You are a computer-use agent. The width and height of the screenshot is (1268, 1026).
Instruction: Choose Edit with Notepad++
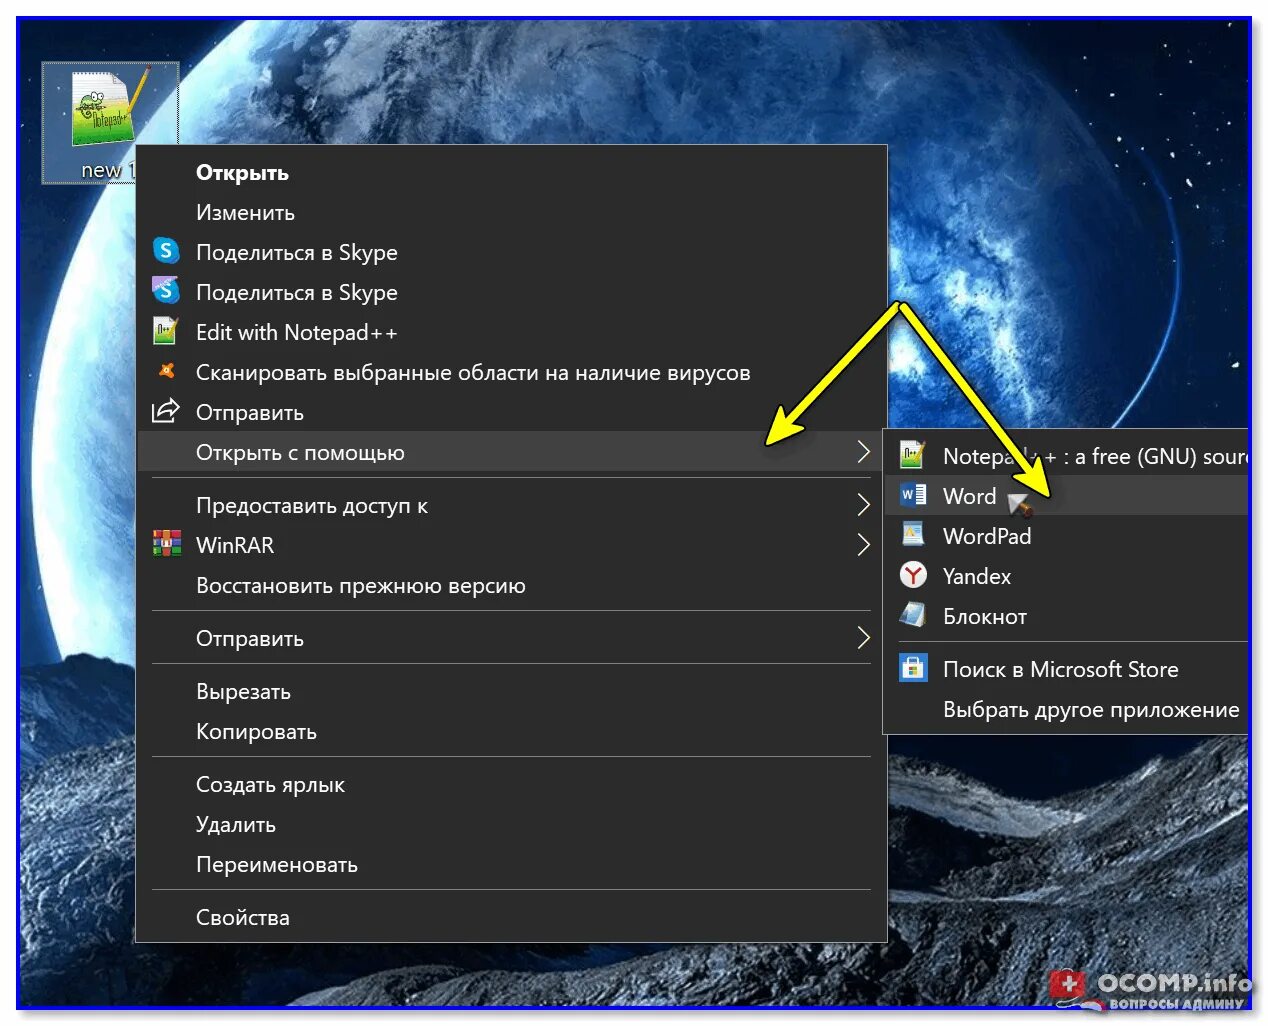(511, 332)
